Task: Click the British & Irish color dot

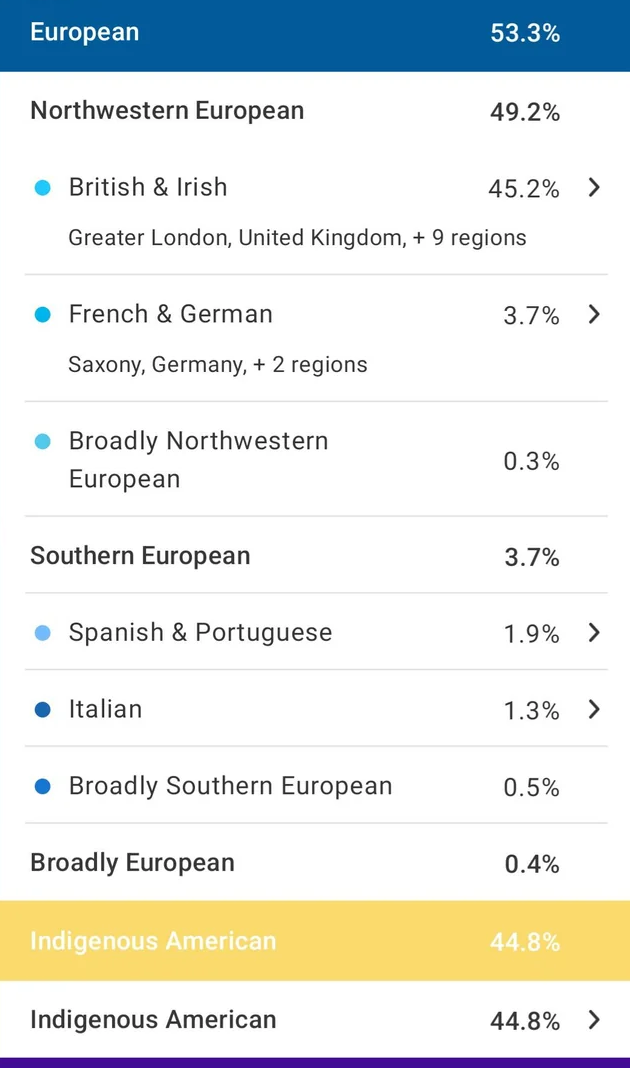Action: pyautogui.click(x=42, y=187)
